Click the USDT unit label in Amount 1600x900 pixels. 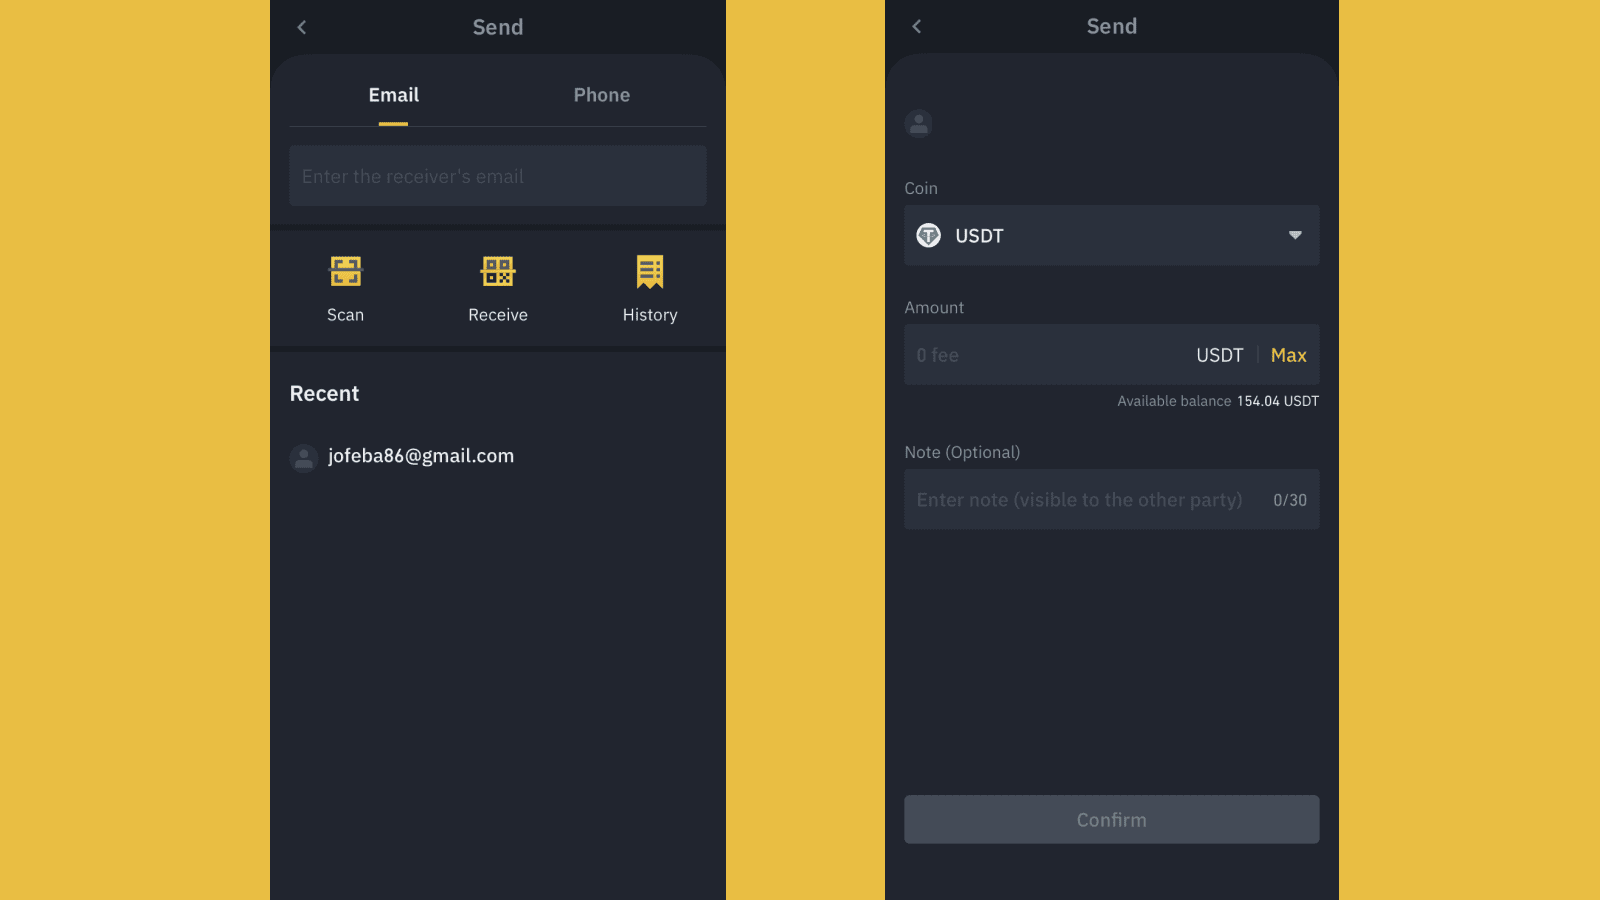click(x=1220, y=355)
